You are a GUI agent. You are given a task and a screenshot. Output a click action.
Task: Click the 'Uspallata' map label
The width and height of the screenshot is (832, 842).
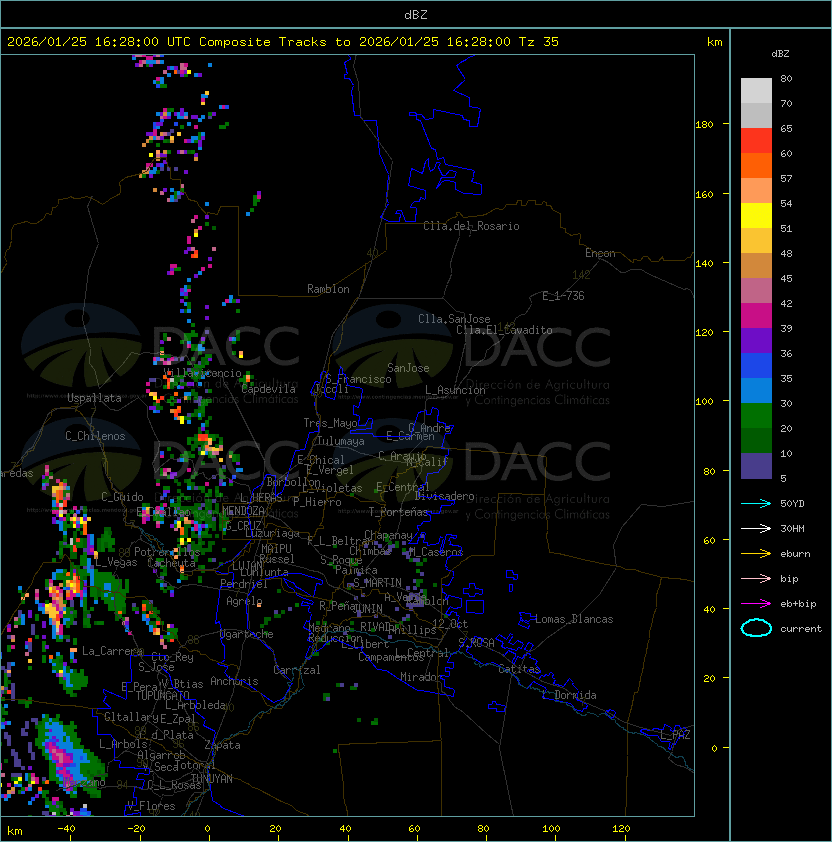pos(94,398)
